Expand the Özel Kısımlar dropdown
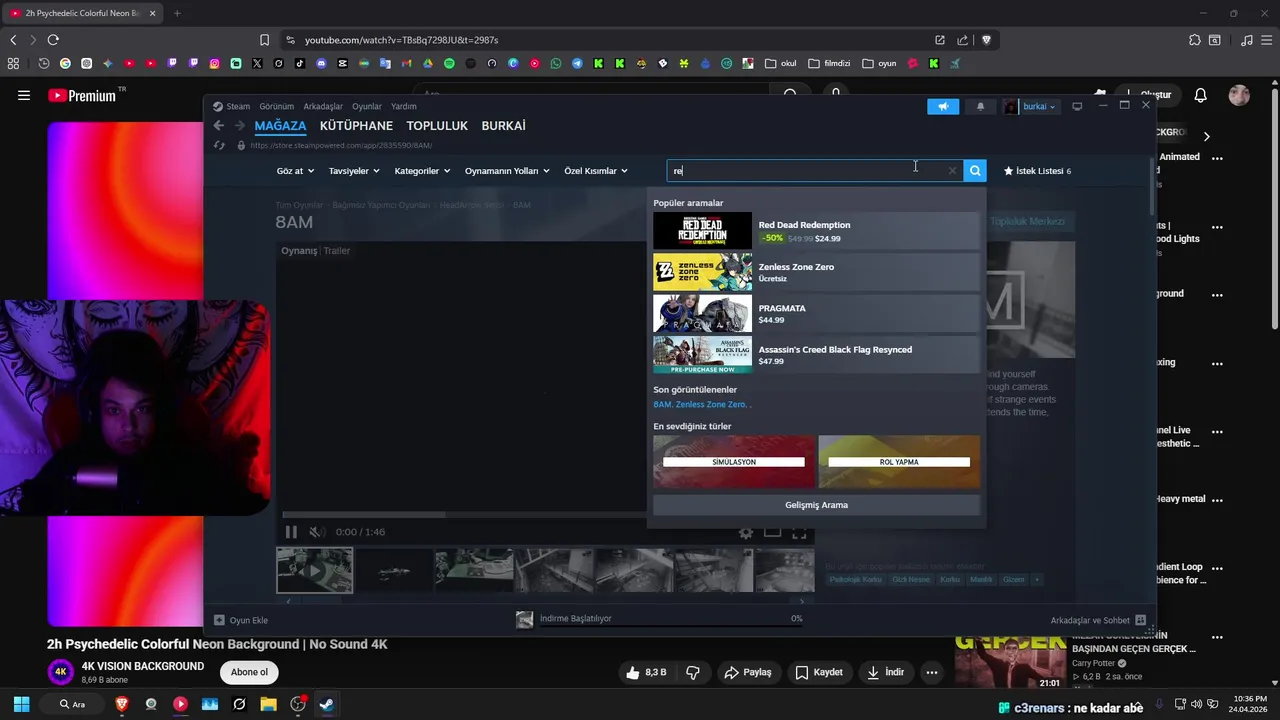 [596, 171]
